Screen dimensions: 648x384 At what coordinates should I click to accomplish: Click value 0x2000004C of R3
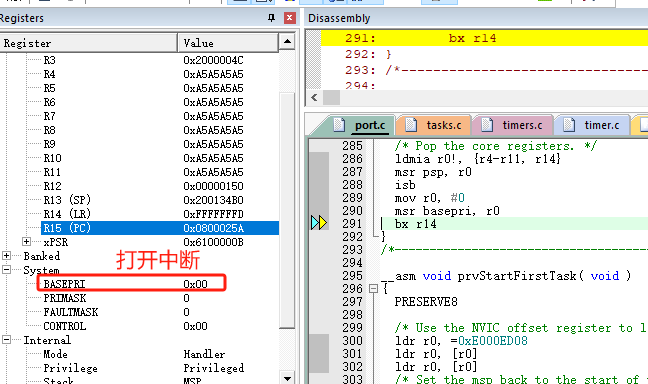coord(213,60)
